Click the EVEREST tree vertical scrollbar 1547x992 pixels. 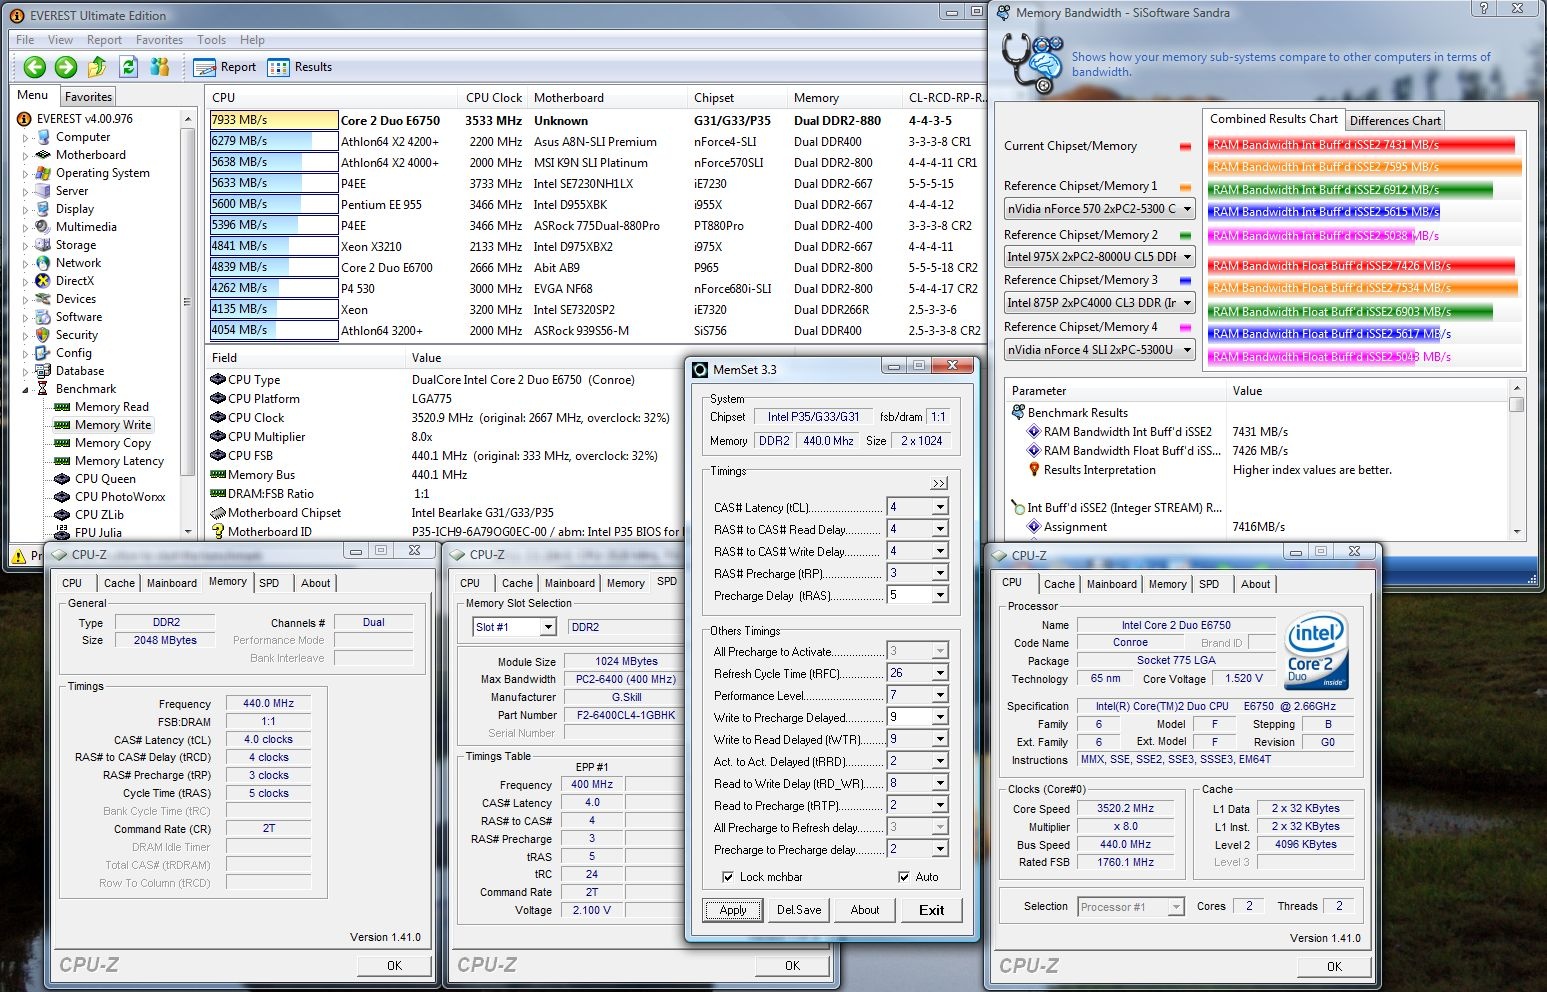coord(188,325)
